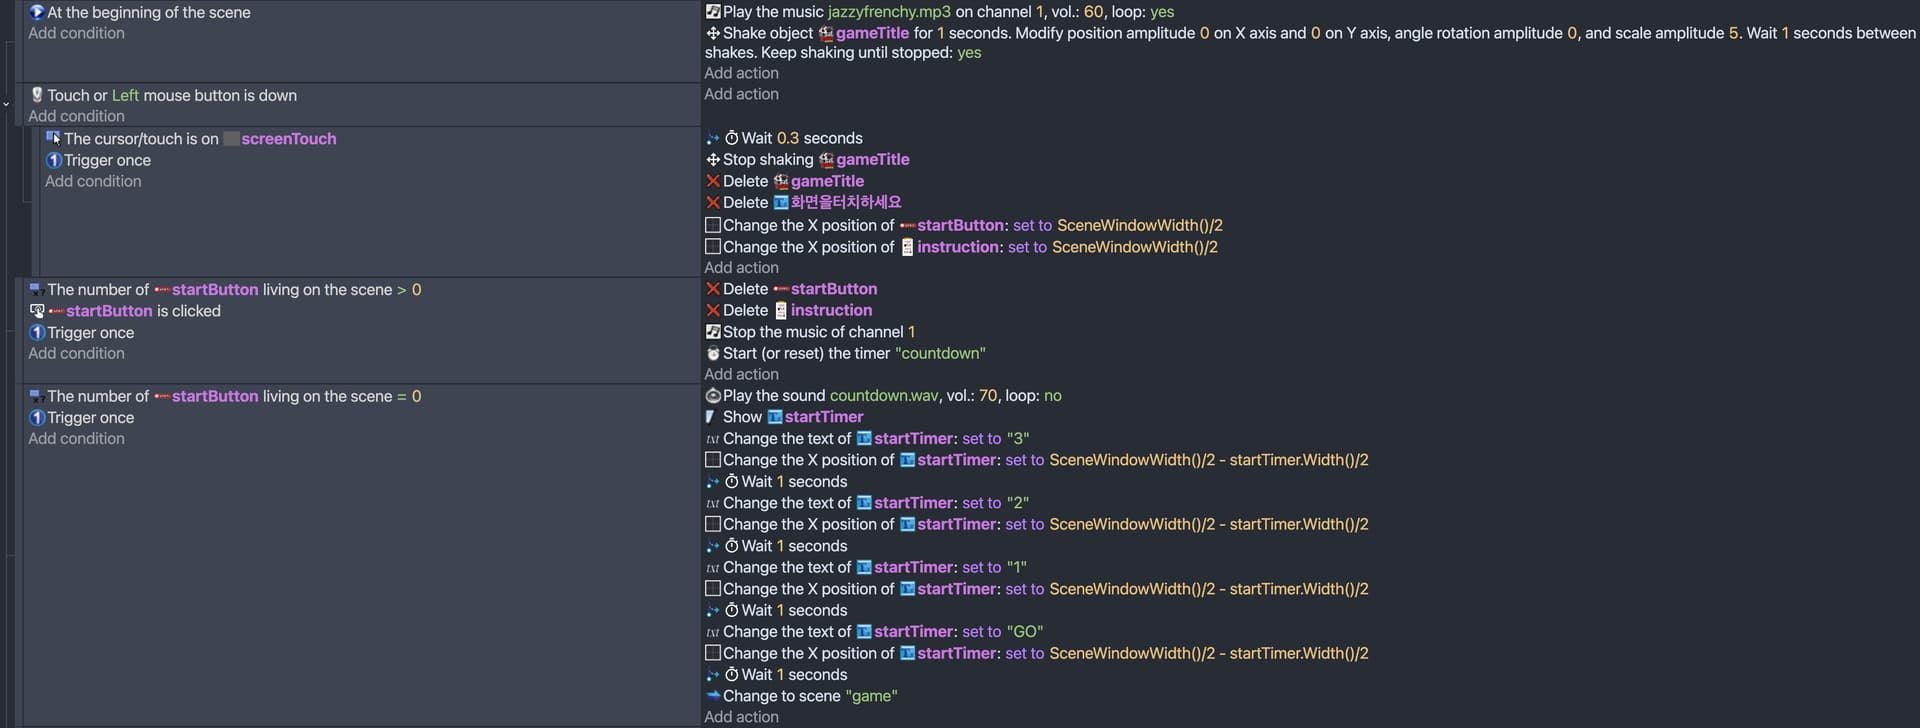Click the music icon before "Play the music"
The height and width of the screenshot is (728, 1920).
713,12
